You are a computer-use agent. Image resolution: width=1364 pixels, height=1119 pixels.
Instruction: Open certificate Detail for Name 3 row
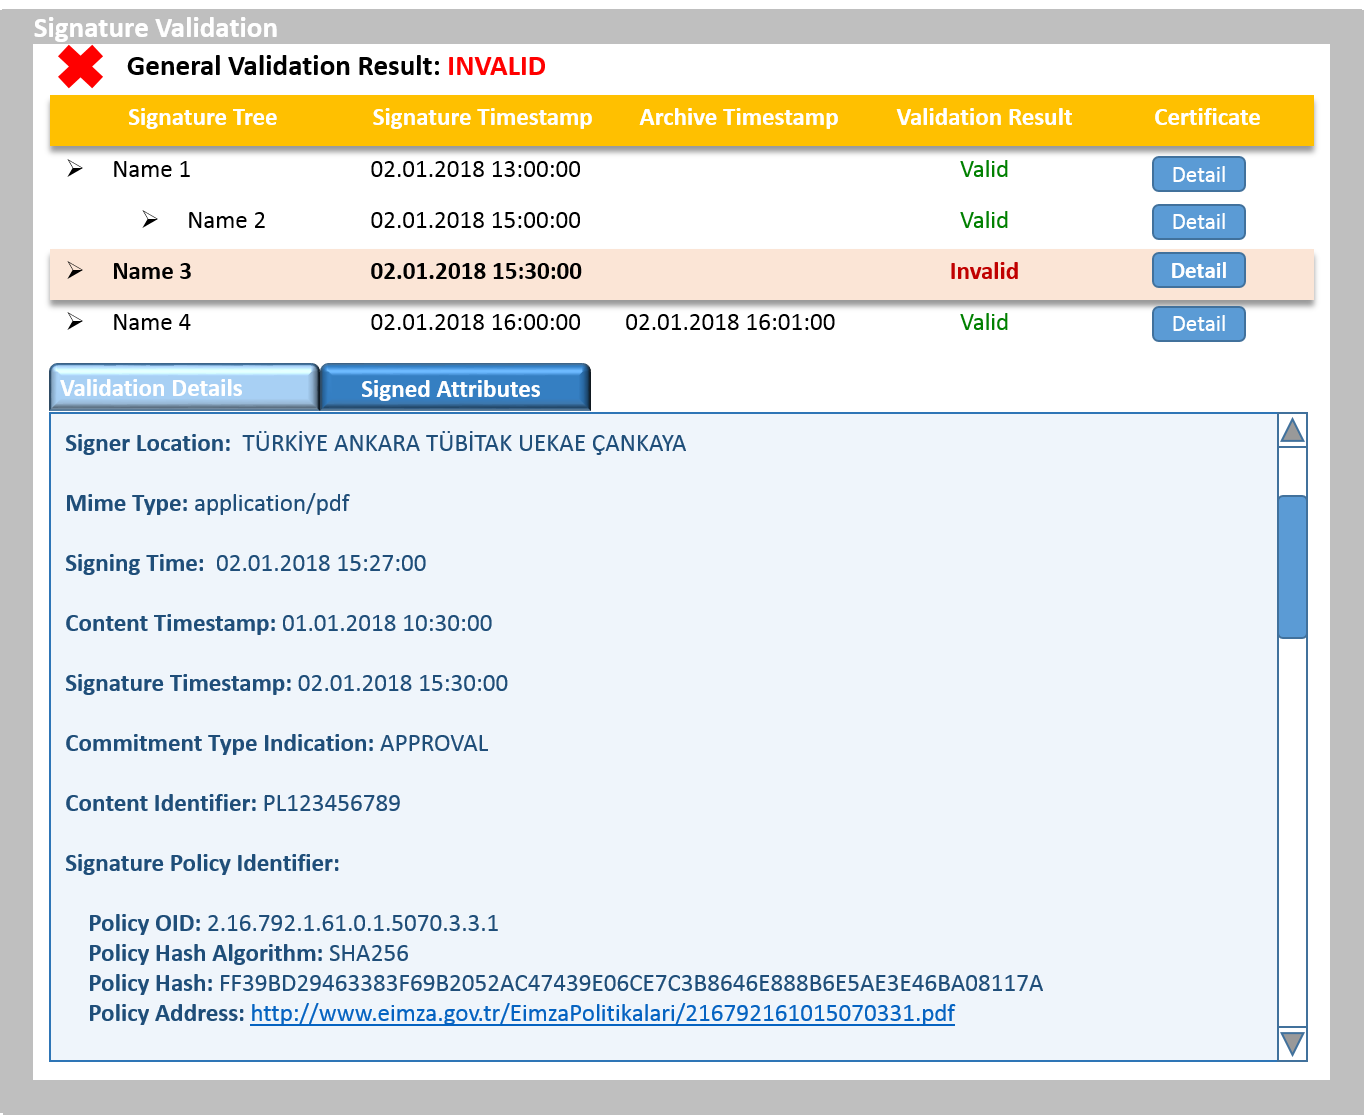[x=1198, y=271]
